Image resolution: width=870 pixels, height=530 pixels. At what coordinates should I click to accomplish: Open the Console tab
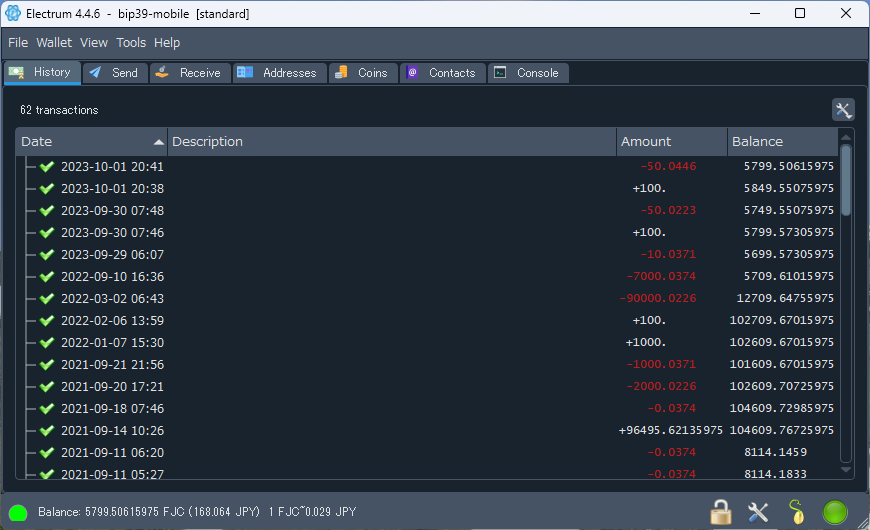coord(528,73)
